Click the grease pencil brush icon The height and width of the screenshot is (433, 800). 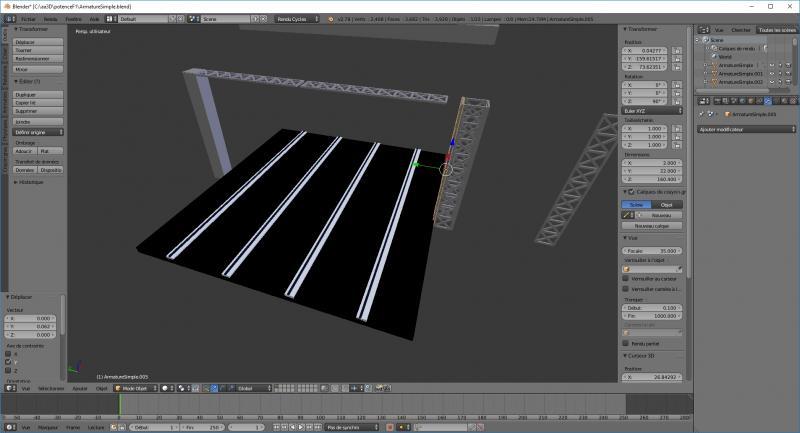pyautogui.click(x=627, y=215)
